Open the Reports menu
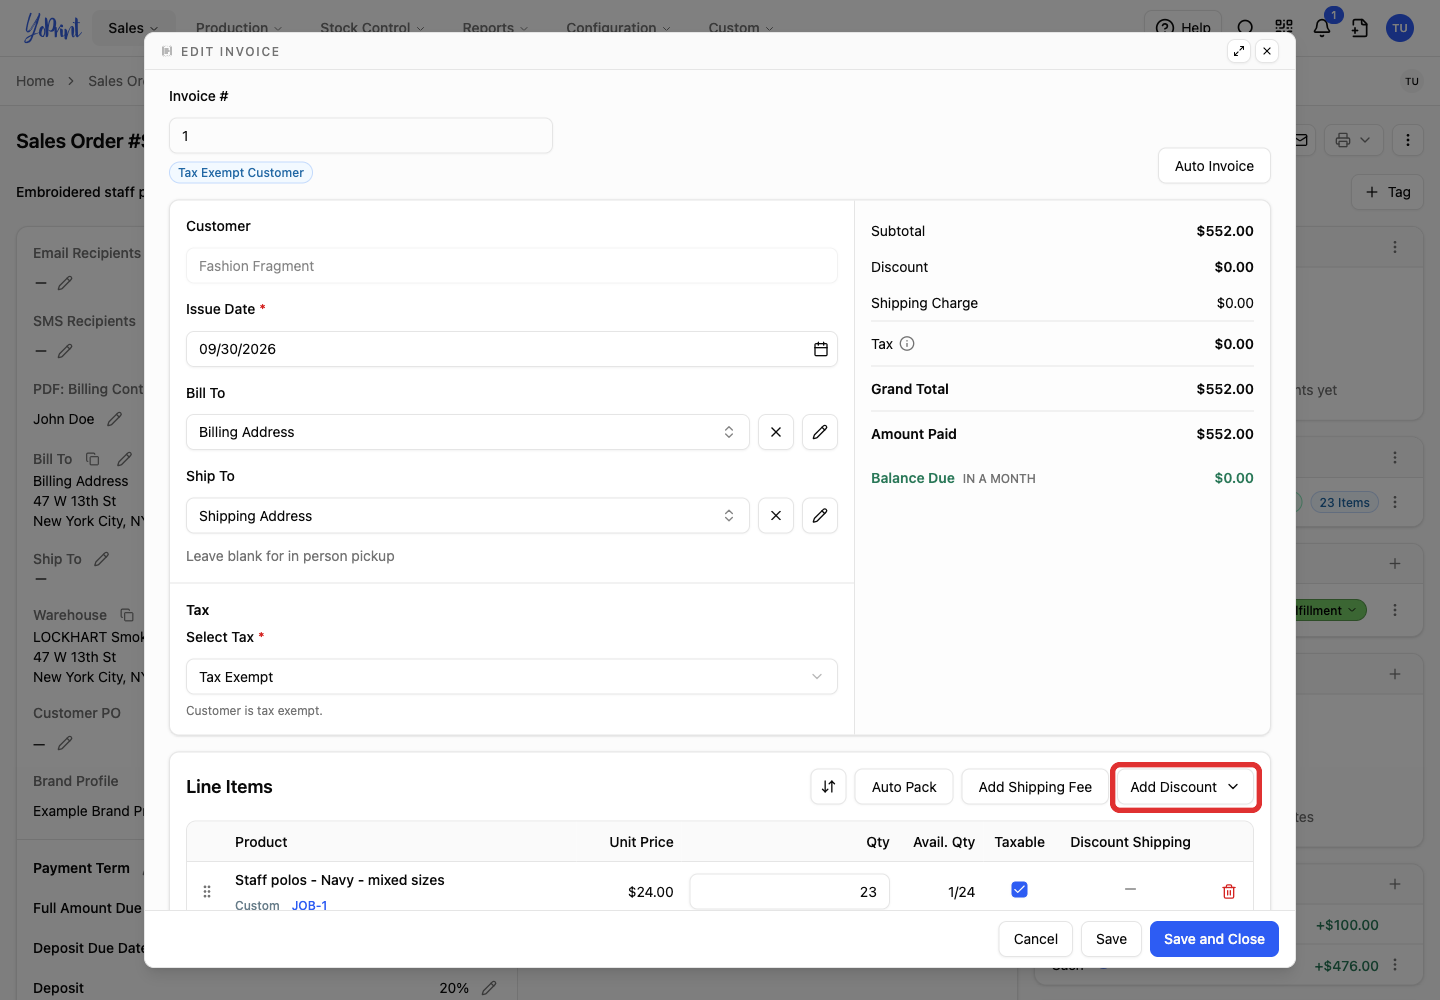This screenshot has height=1000, width=1440. tap(495, 28)
